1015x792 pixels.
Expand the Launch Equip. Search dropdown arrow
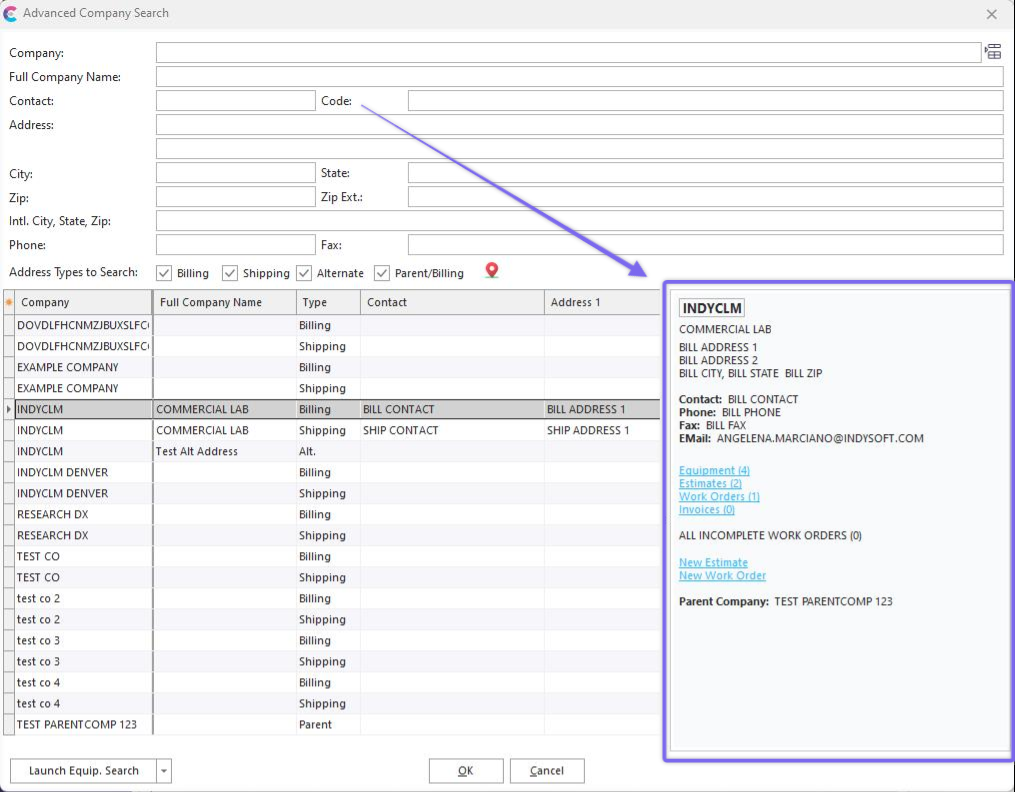point(164,771)
